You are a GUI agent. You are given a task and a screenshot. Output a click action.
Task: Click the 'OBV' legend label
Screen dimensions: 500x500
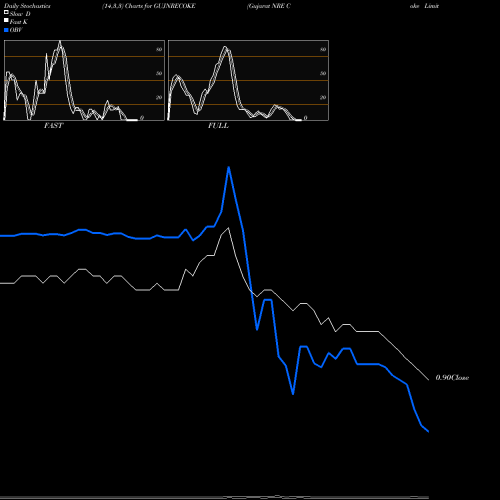point(16,30)
